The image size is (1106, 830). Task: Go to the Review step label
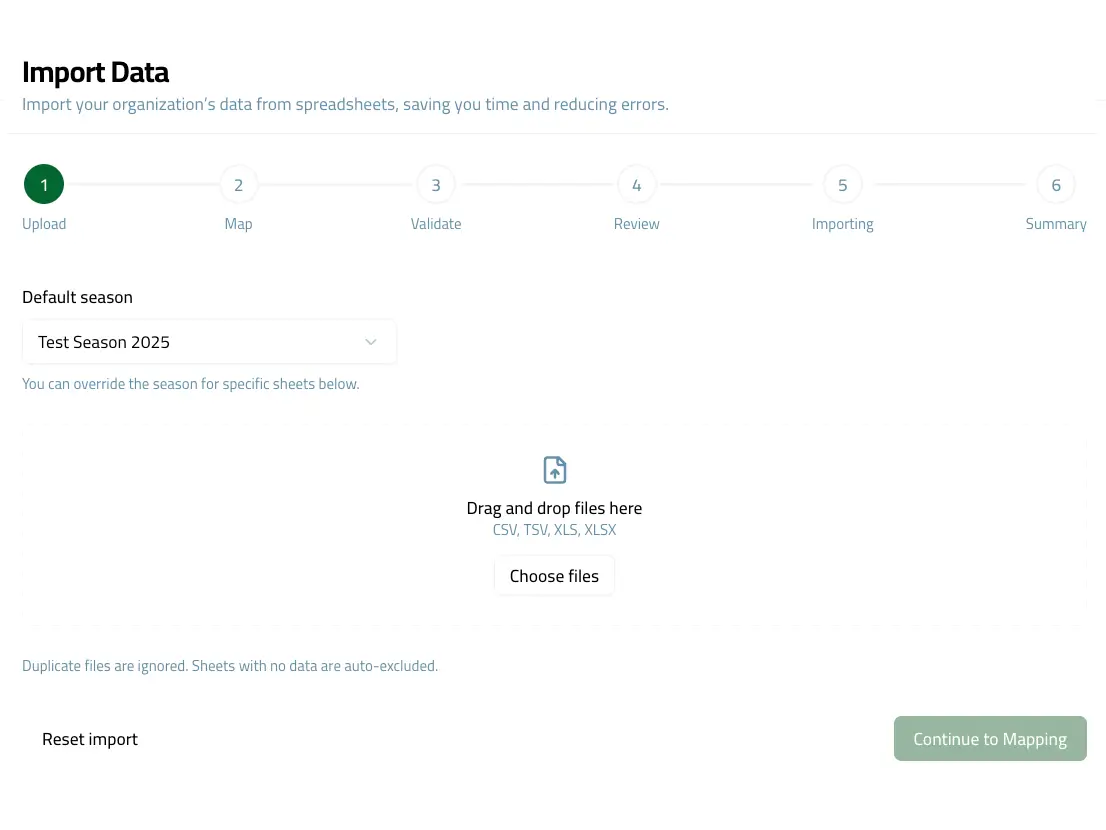[637, 224]
